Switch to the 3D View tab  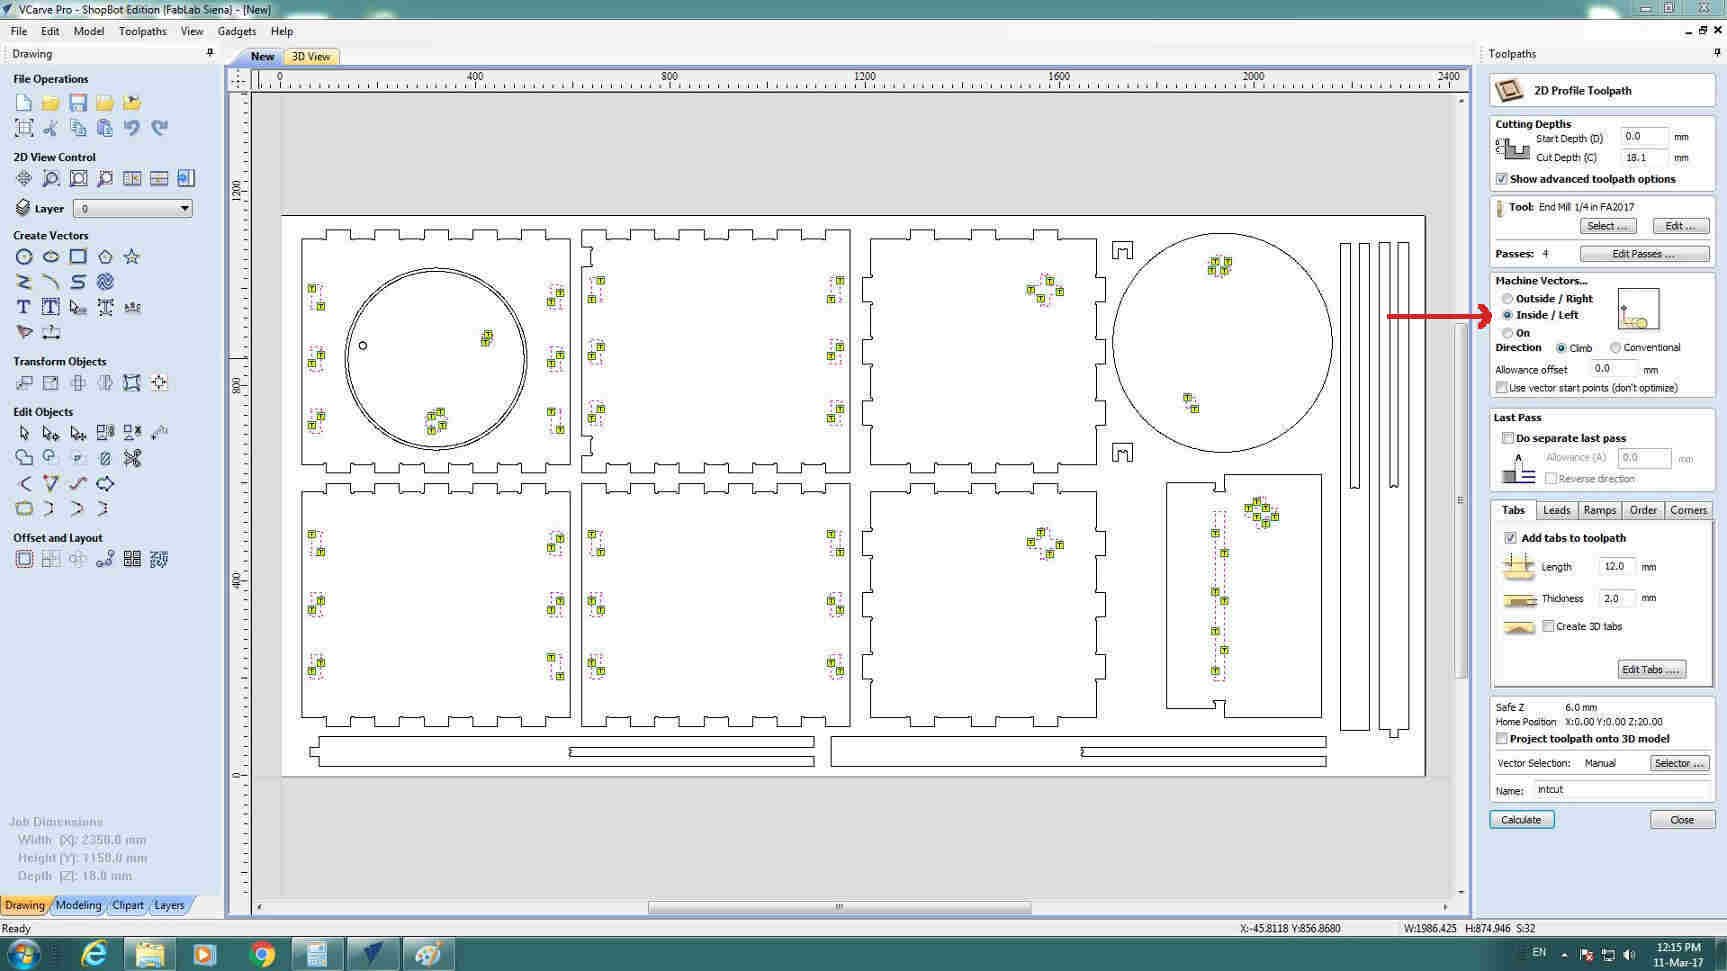click(311, 57)
